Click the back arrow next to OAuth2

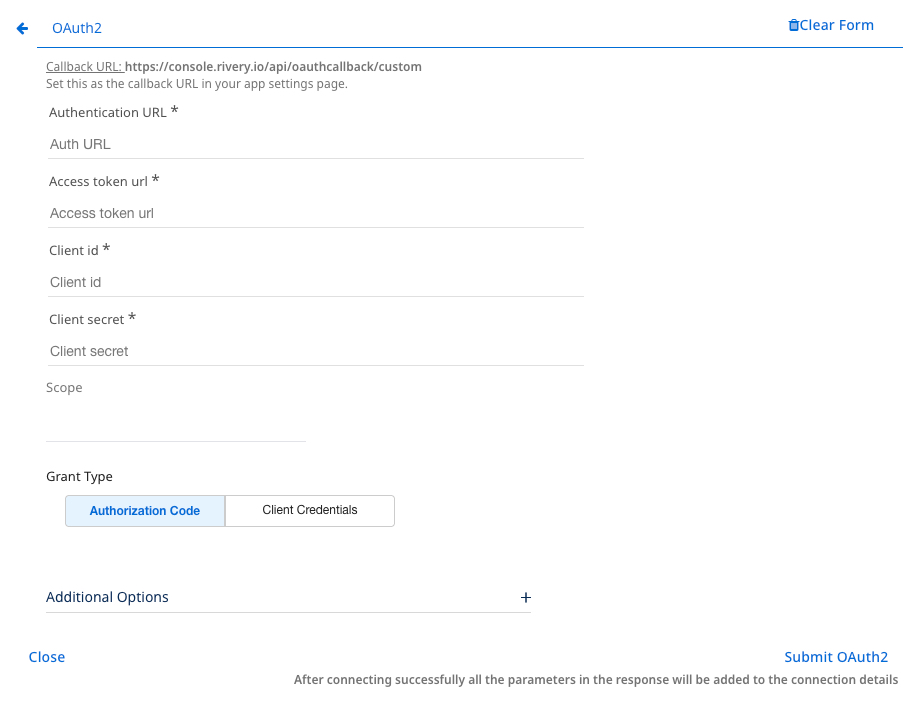point(22,29)
